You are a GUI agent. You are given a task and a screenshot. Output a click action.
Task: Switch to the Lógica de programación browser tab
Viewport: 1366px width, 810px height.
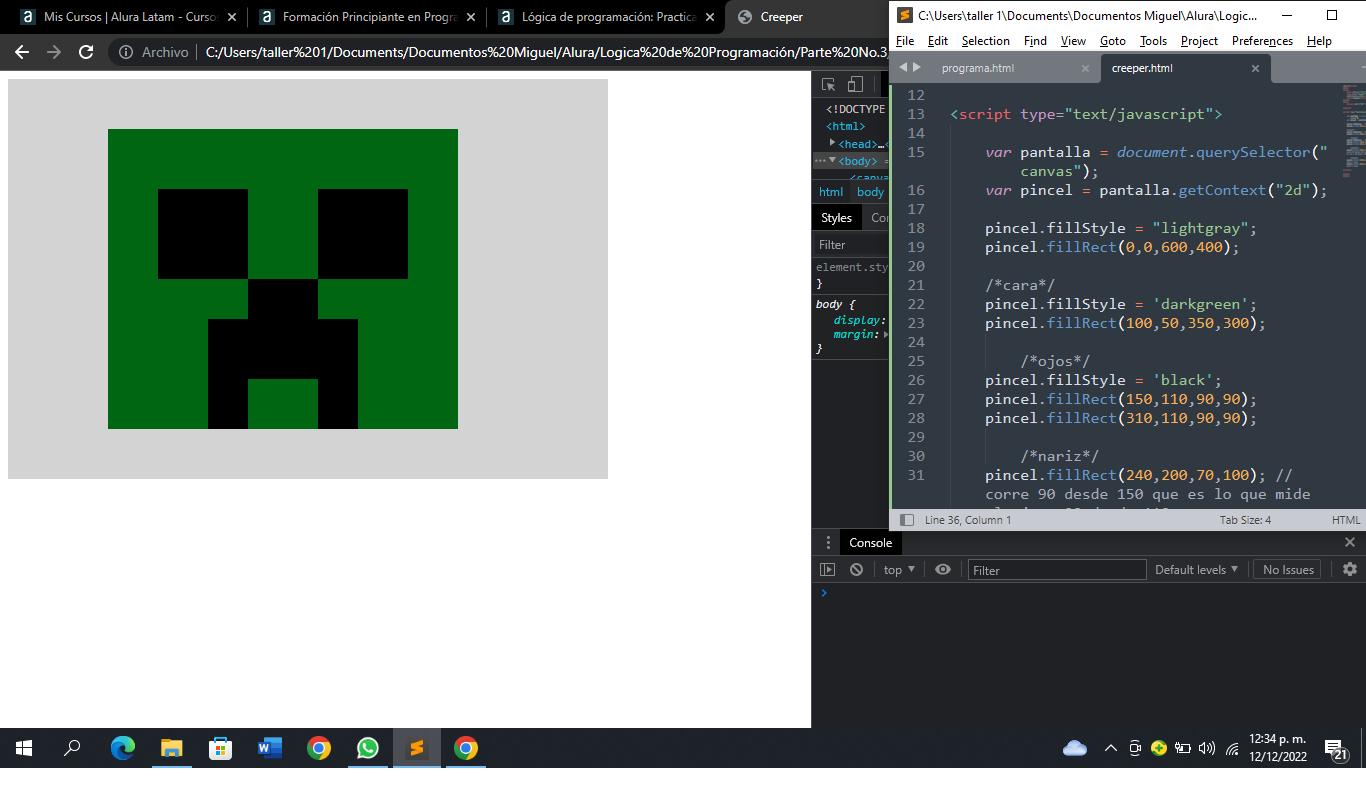pyautogui.click(x=606, y=17)
